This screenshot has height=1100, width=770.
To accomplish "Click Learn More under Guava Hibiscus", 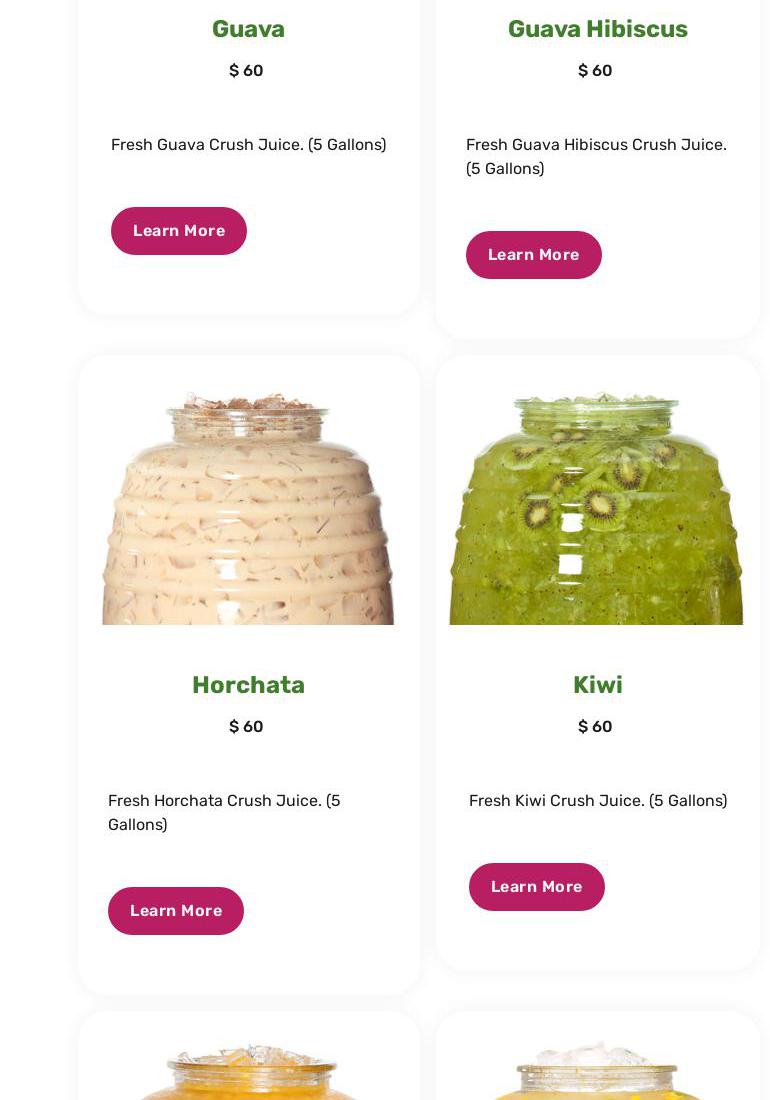I will [534, 255].
